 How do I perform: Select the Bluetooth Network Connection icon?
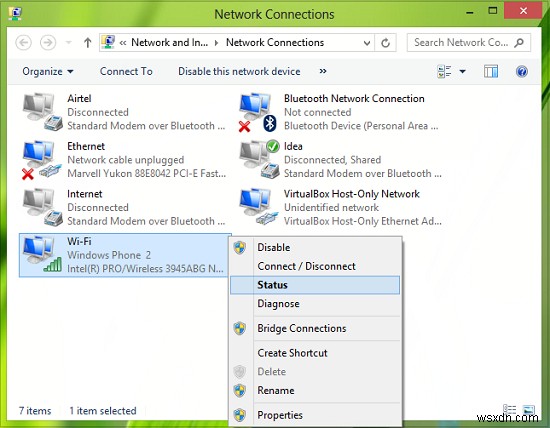[259, 112]
